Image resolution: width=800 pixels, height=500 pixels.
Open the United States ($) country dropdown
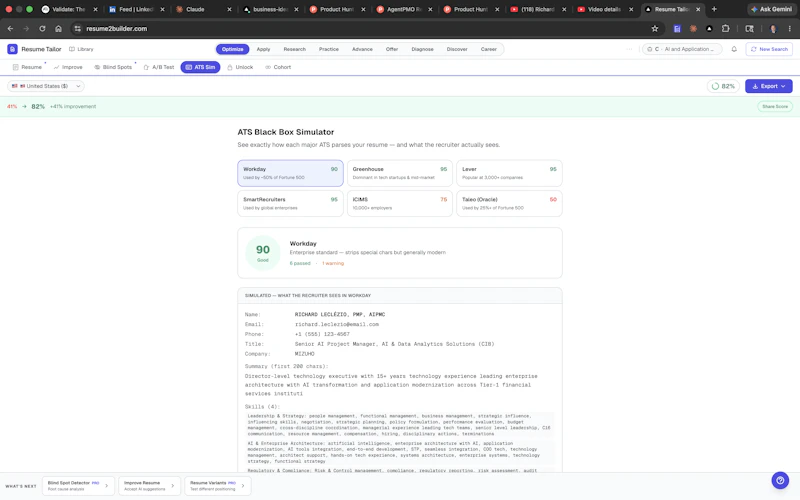[x=46, y=86]
